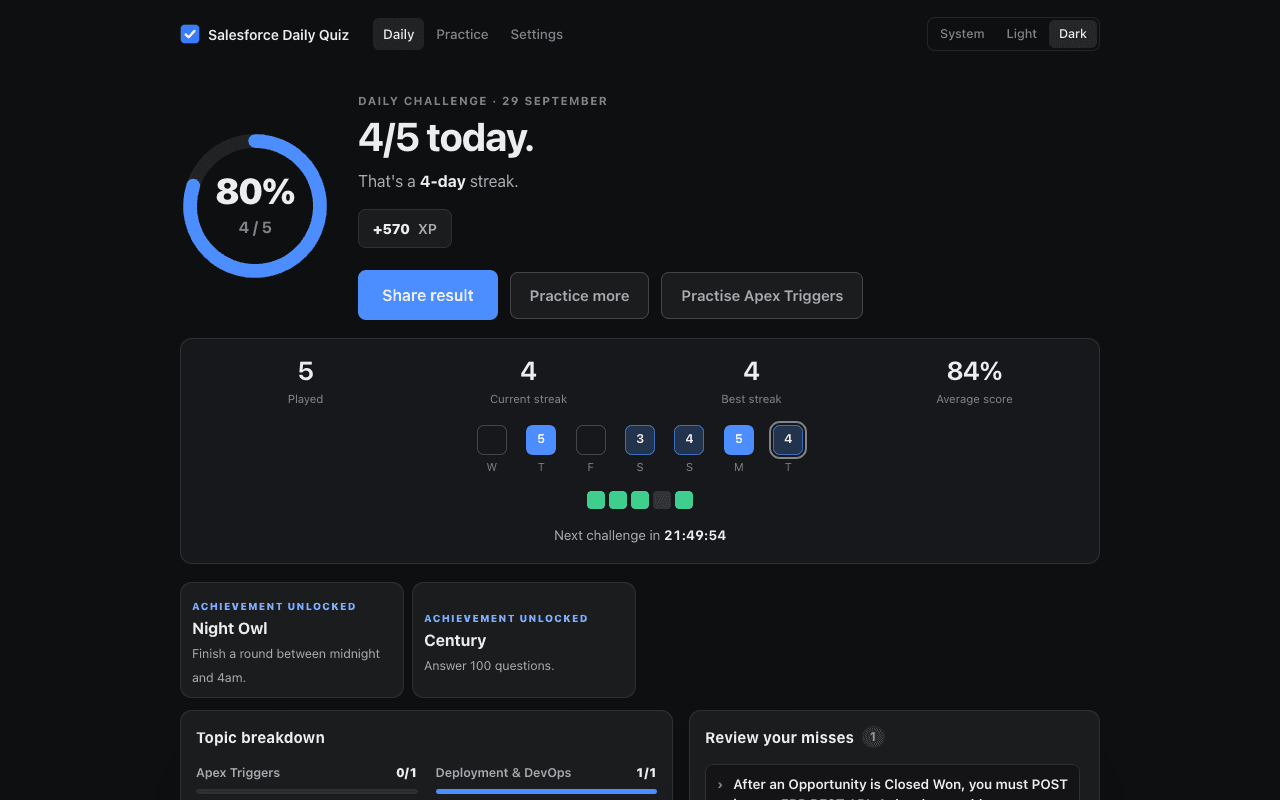Screen dimensions: 1280x800
Task: Click the "Review your misses" heading
Action: 779,738
